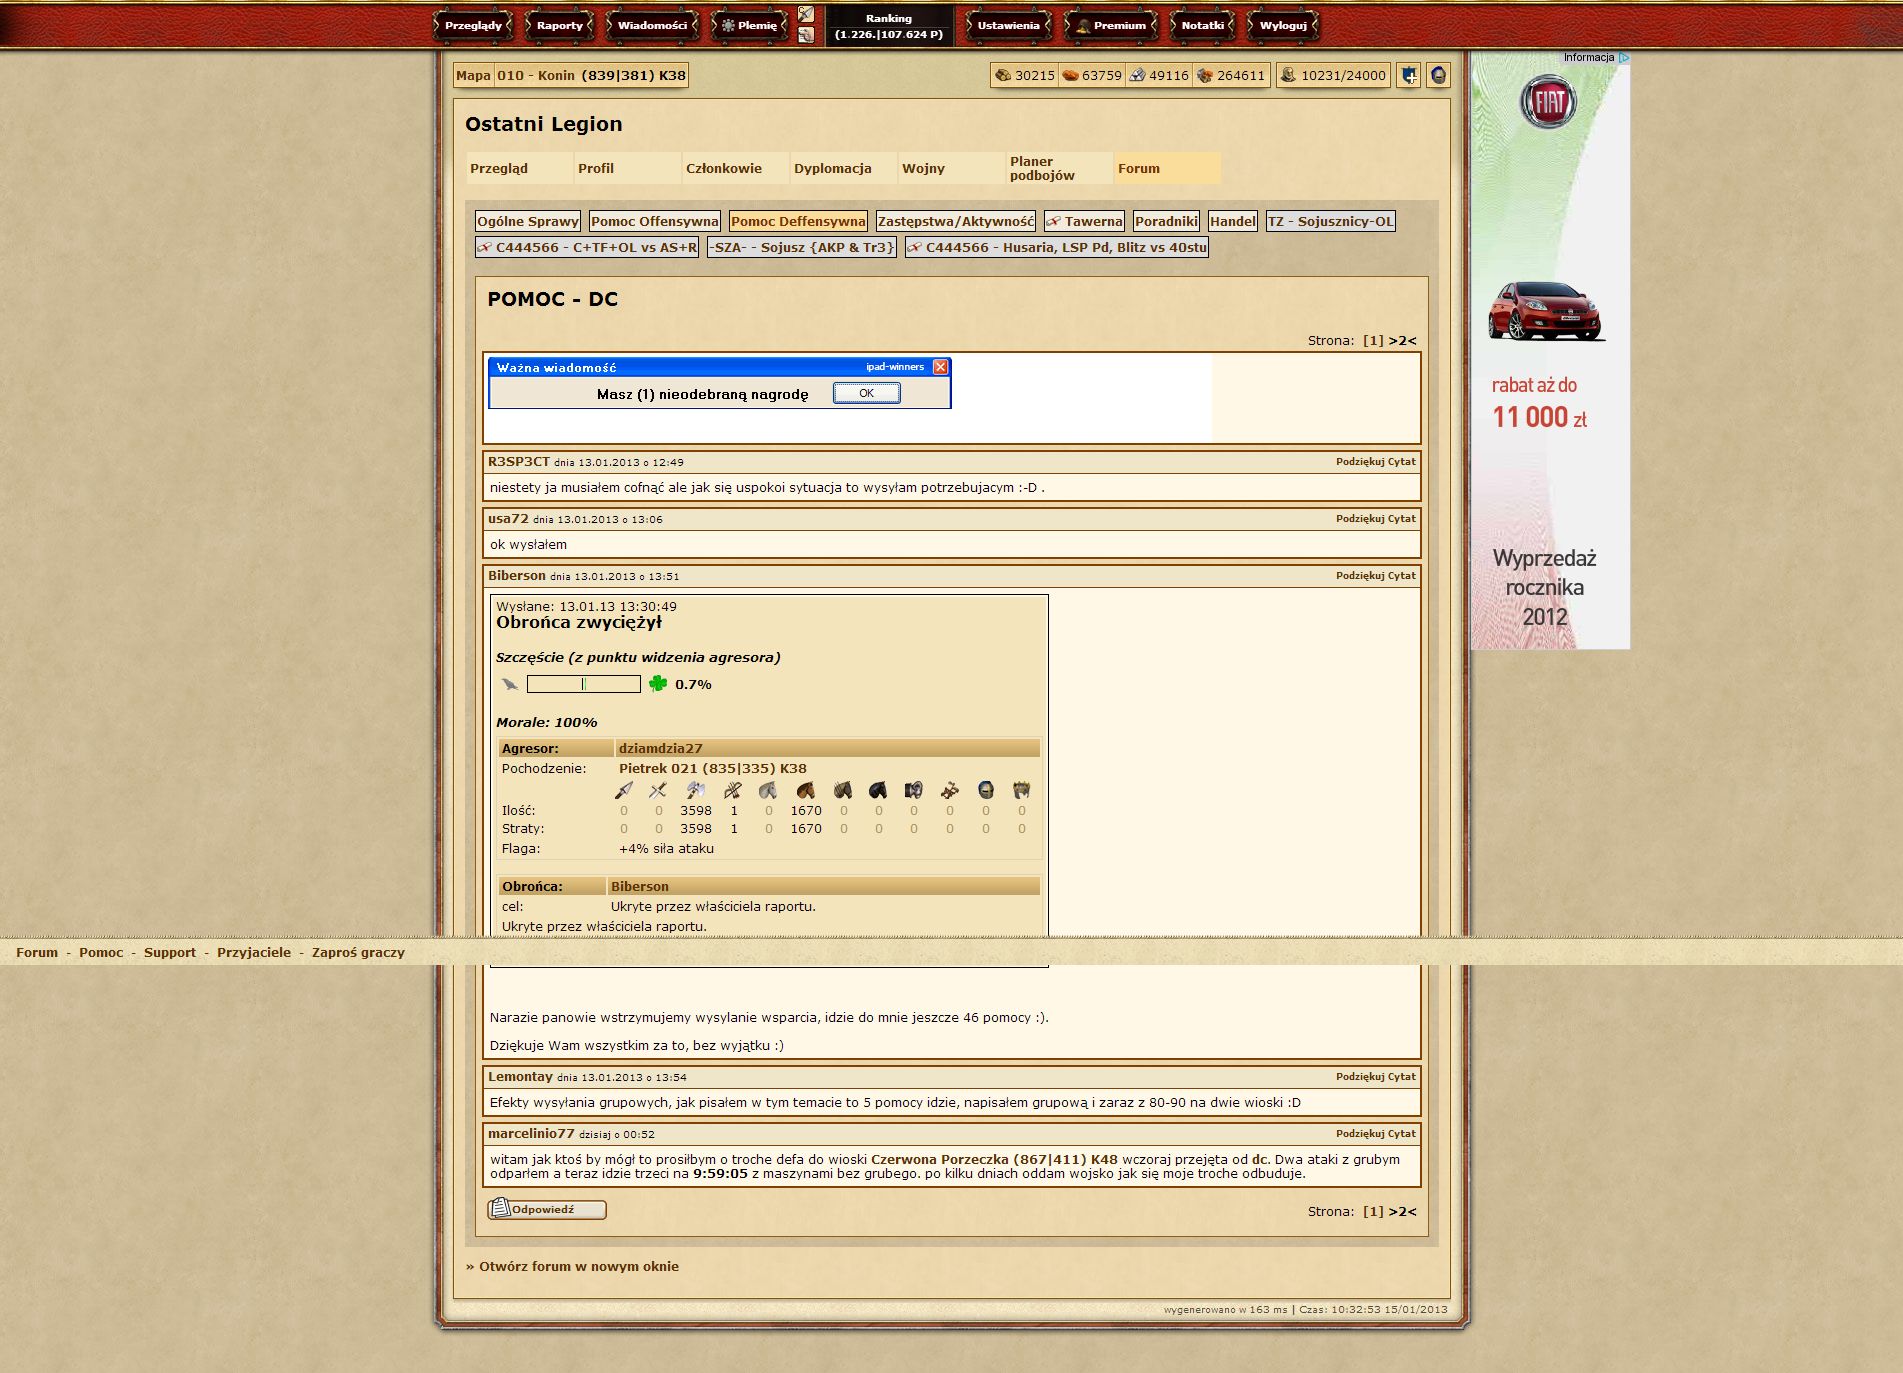Click the spearman unit icon in report
1903x1373 pixels.
623,791
